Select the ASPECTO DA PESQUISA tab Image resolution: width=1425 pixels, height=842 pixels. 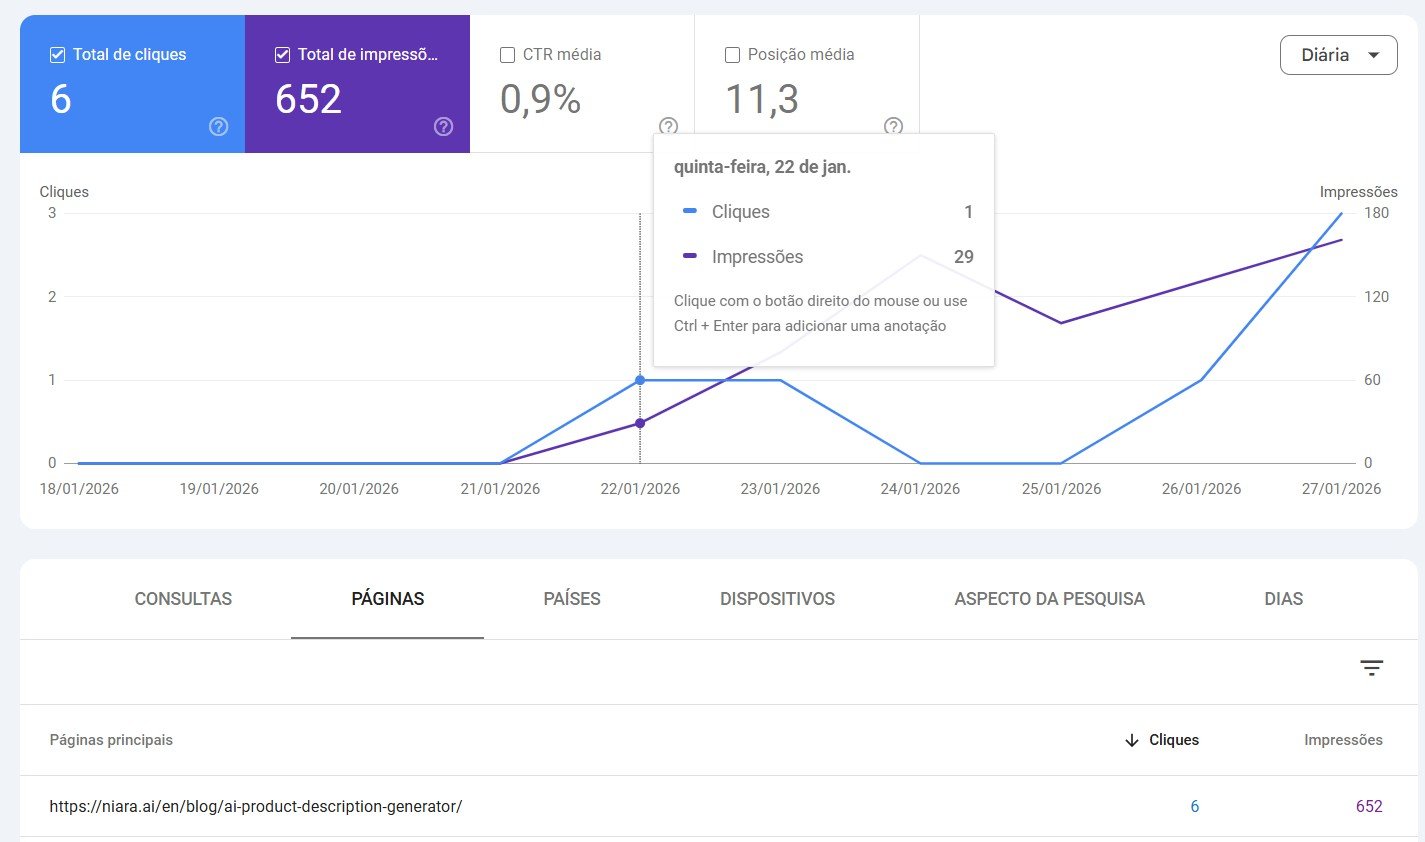[1049, 599]
